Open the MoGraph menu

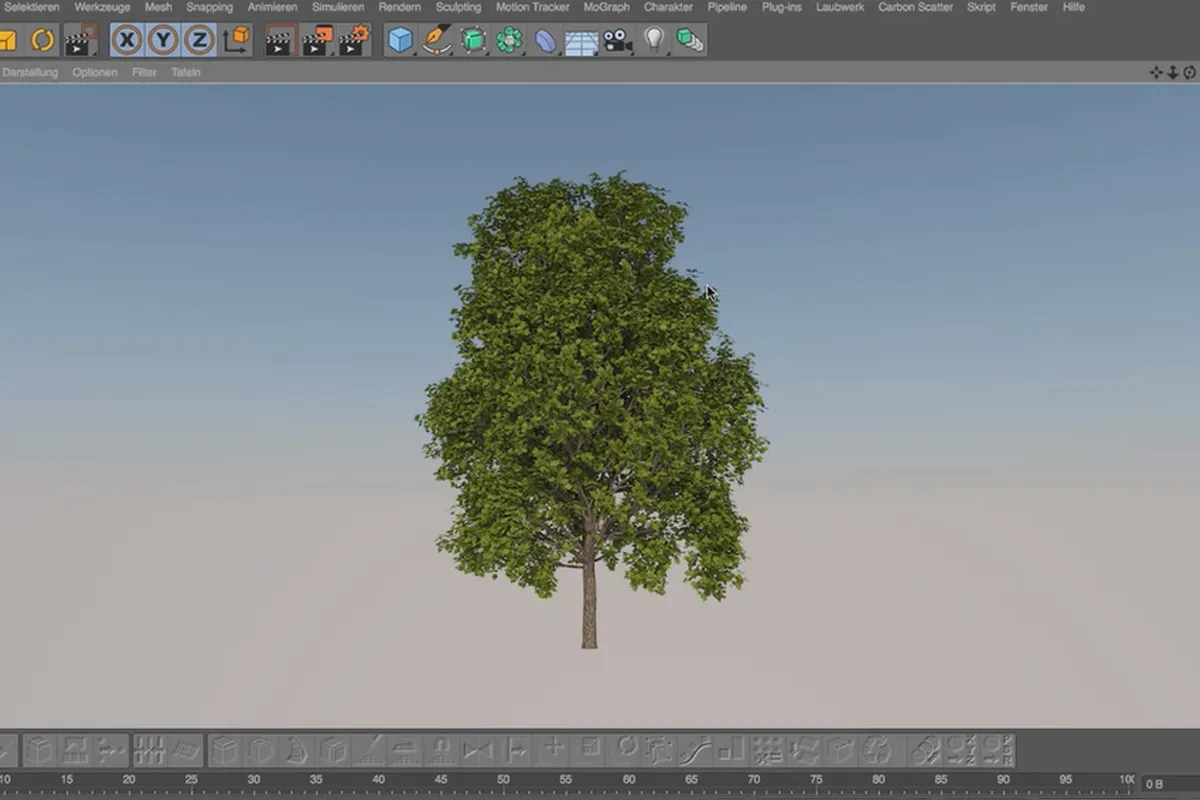click(606, 7)
